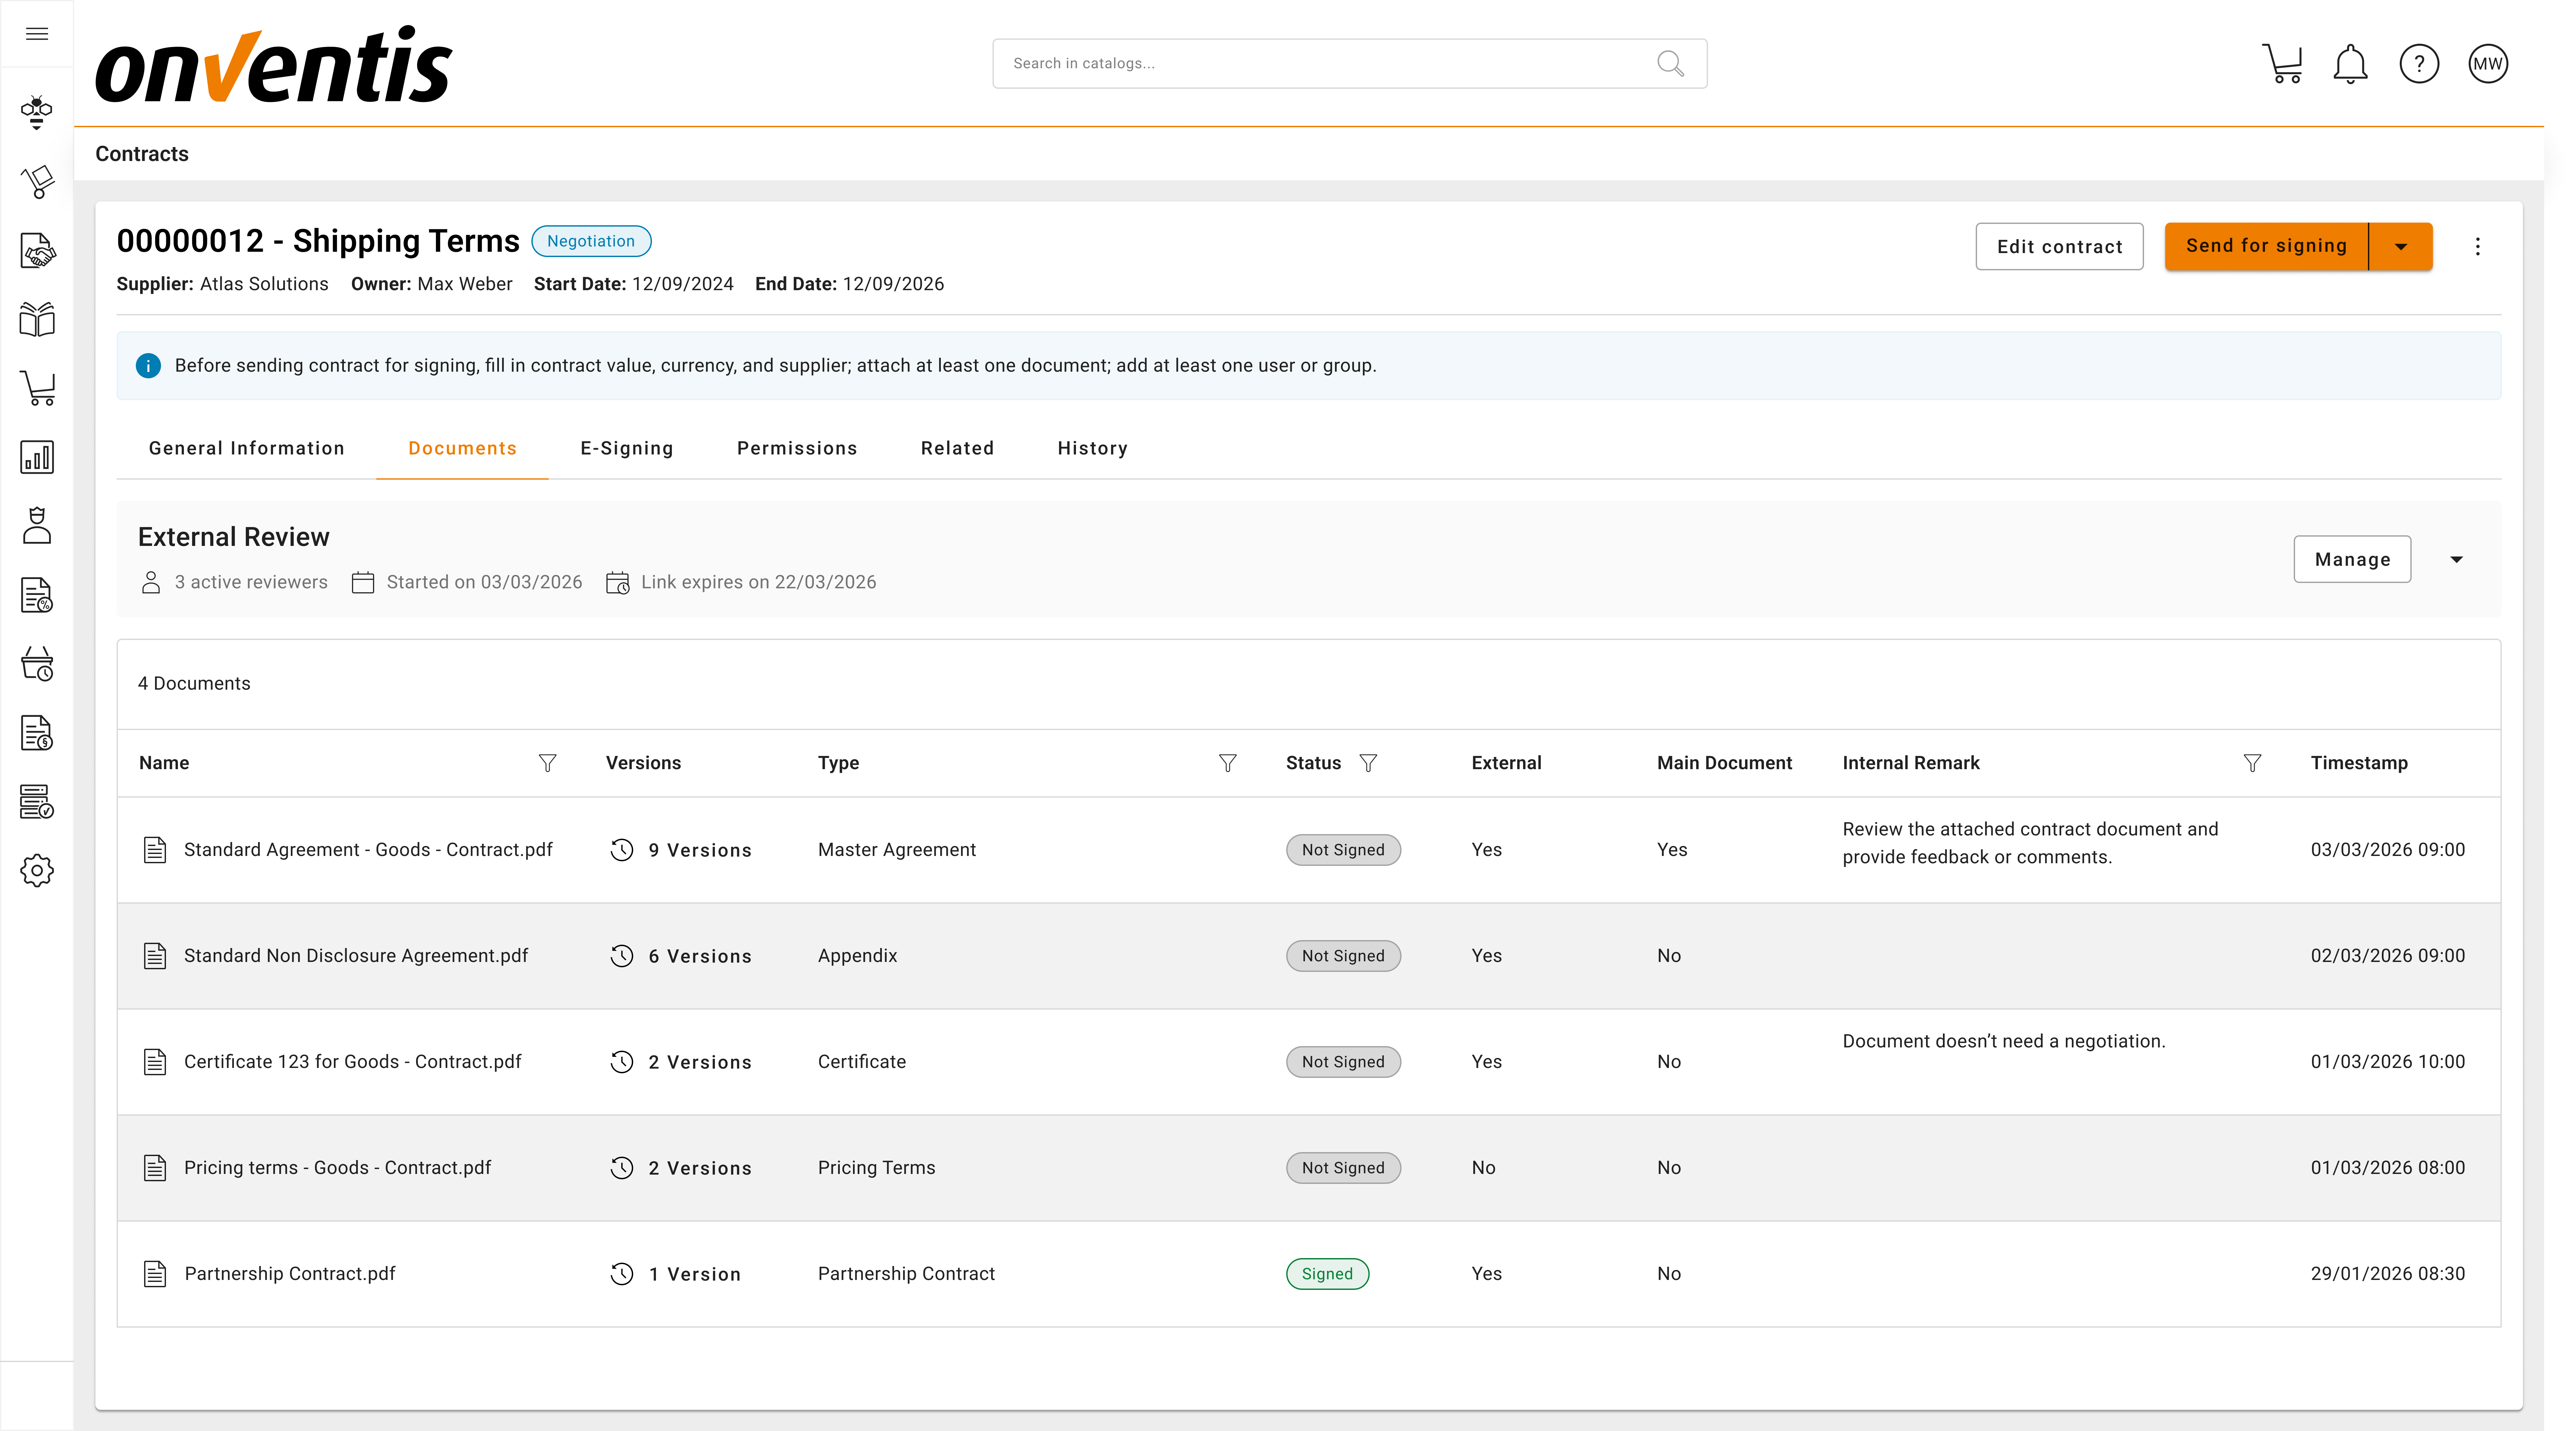2576x1431 pixels.
Task: Open the document with dollar sidebar icon
Action: click(37, 733)
